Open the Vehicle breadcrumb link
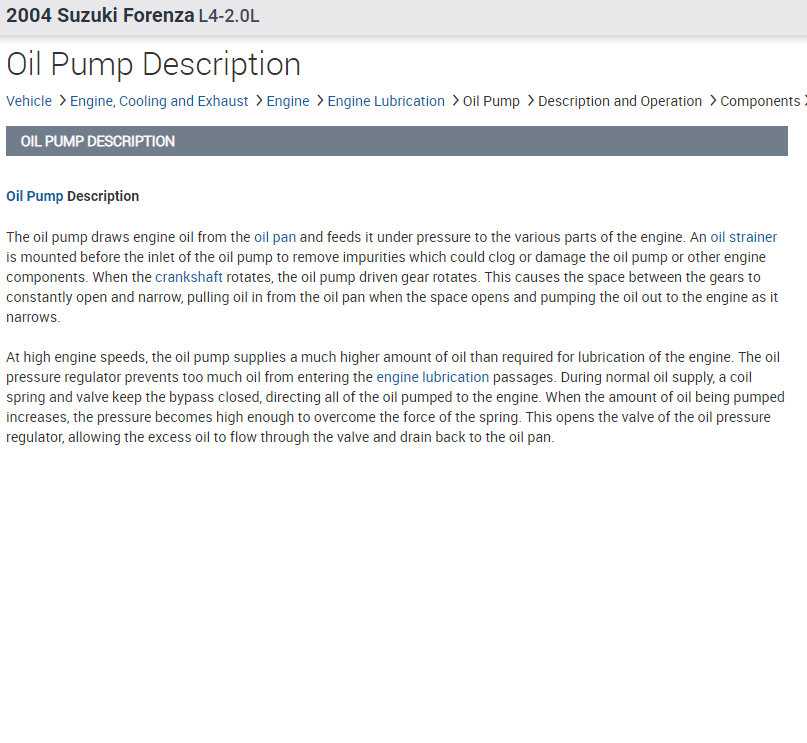 [x=29, y=101]
